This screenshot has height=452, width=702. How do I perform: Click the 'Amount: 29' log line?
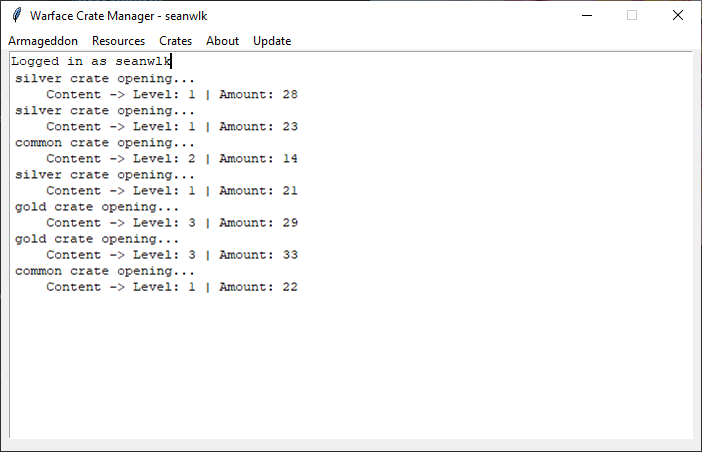(x=172, y=223)
